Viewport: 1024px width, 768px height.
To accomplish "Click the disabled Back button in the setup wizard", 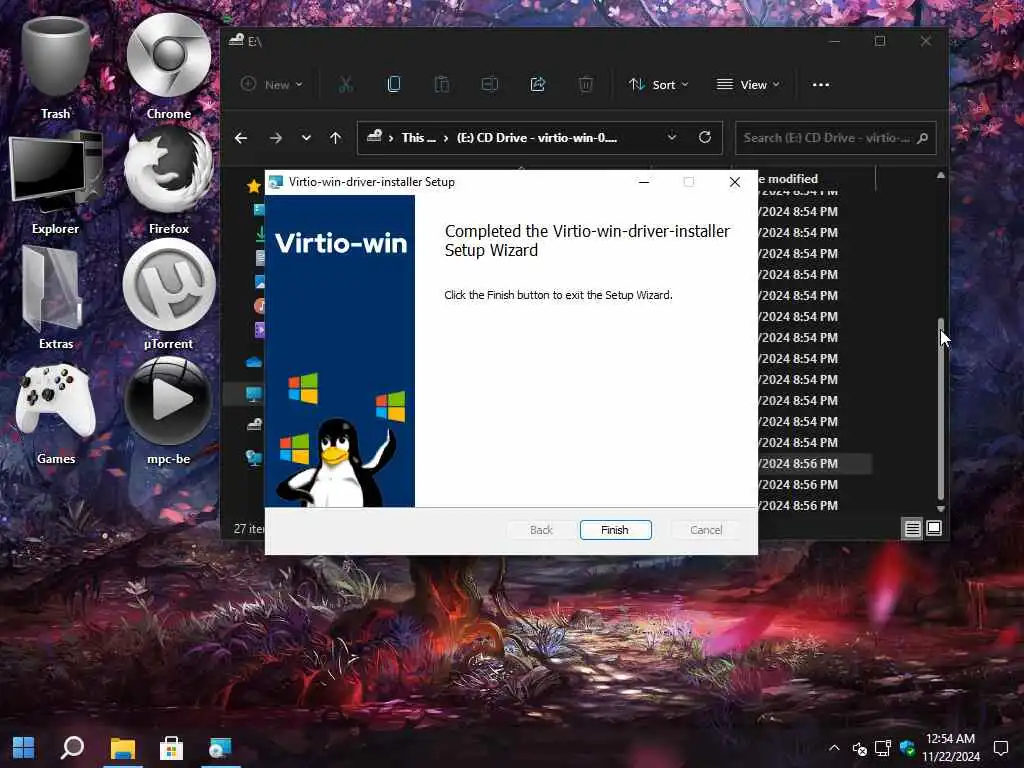I will (x=541, y=530).
